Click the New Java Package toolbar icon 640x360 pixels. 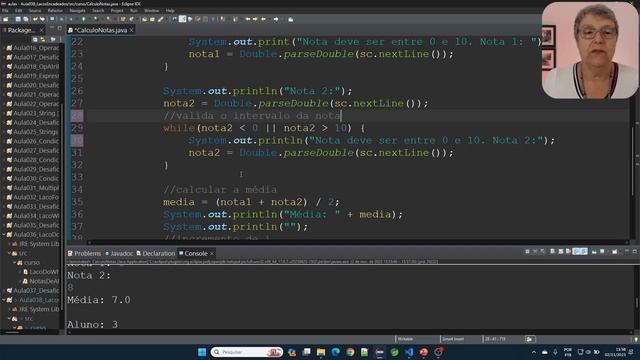click(x=122, y=19)
